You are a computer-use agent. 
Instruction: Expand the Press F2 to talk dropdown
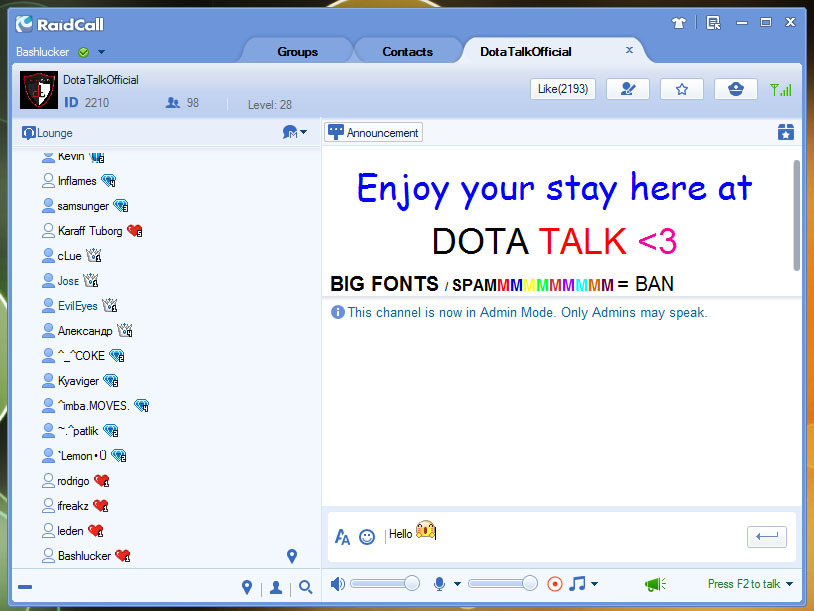[x=790, y=584]
